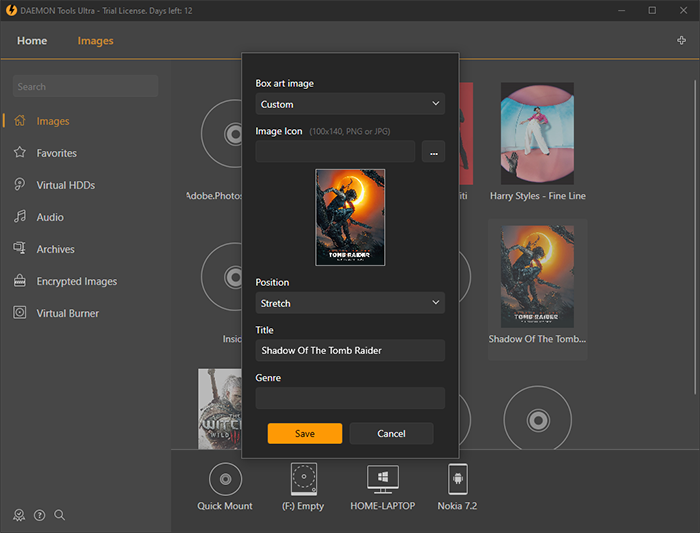Open the Archives section
700x533 pixels.
point(55,249)
